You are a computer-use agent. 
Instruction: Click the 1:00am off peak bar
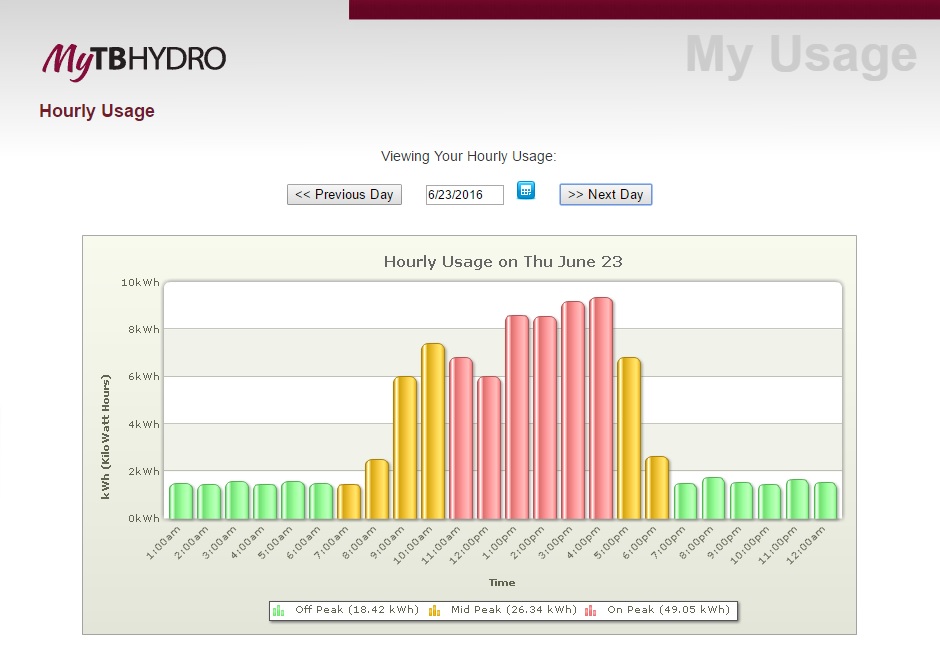tap(180, 501)
